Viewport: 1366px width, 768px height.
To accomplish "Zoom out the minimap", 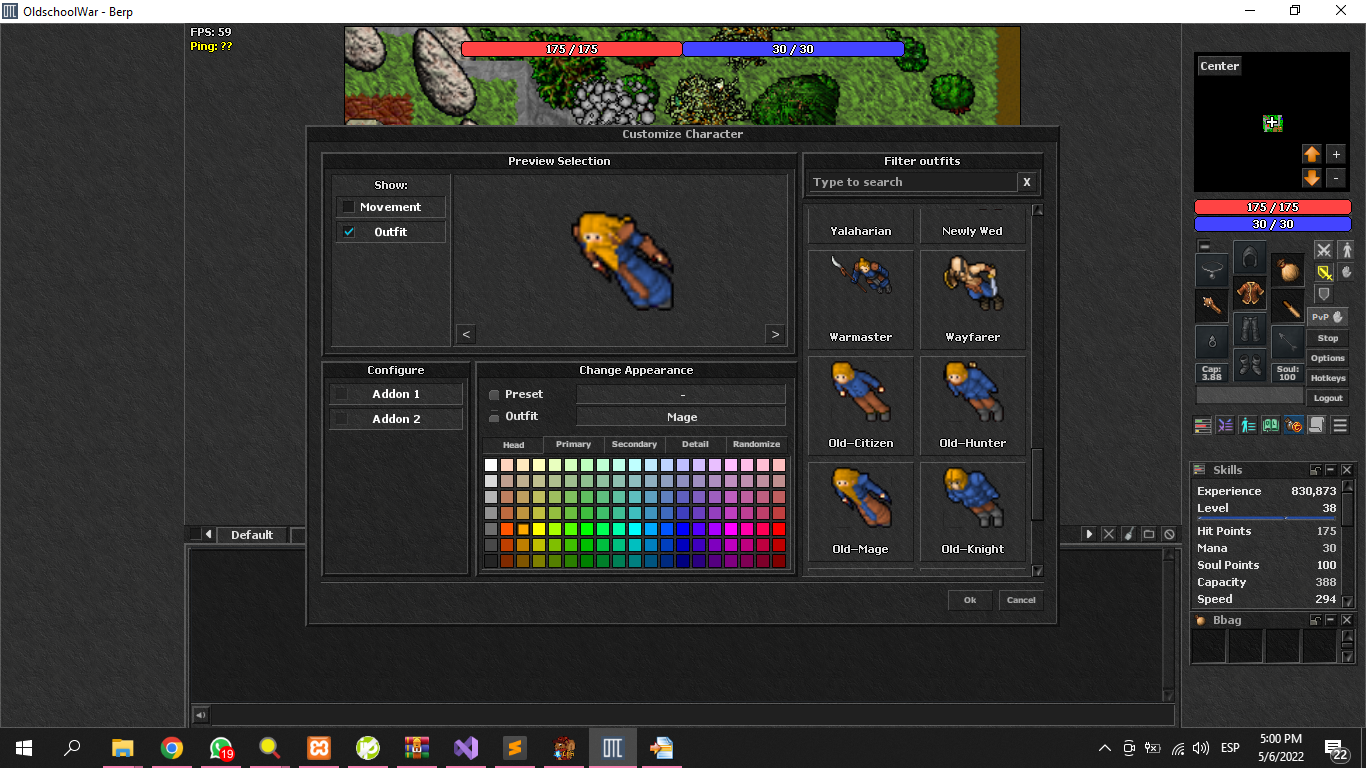I will click(x=1336, y=178).
